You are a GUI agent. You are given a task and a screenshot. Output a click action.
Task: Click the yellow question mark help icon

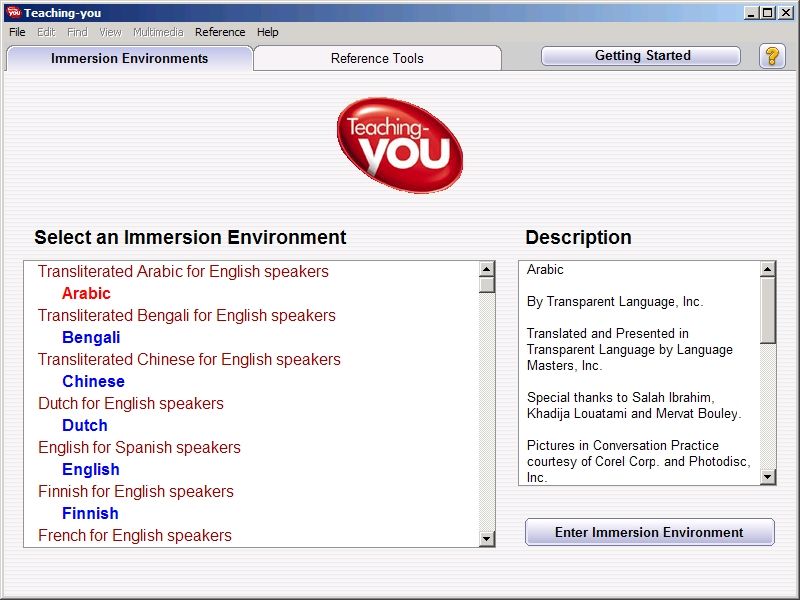[772, 56]
